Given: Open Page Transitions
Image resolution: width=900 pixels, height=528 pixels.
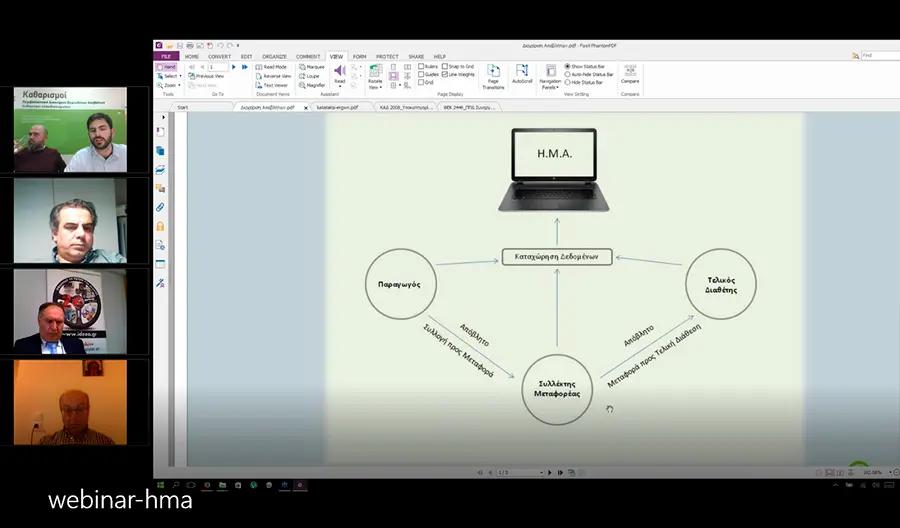Looking at the screenshot, I should (x=493, y=76).
